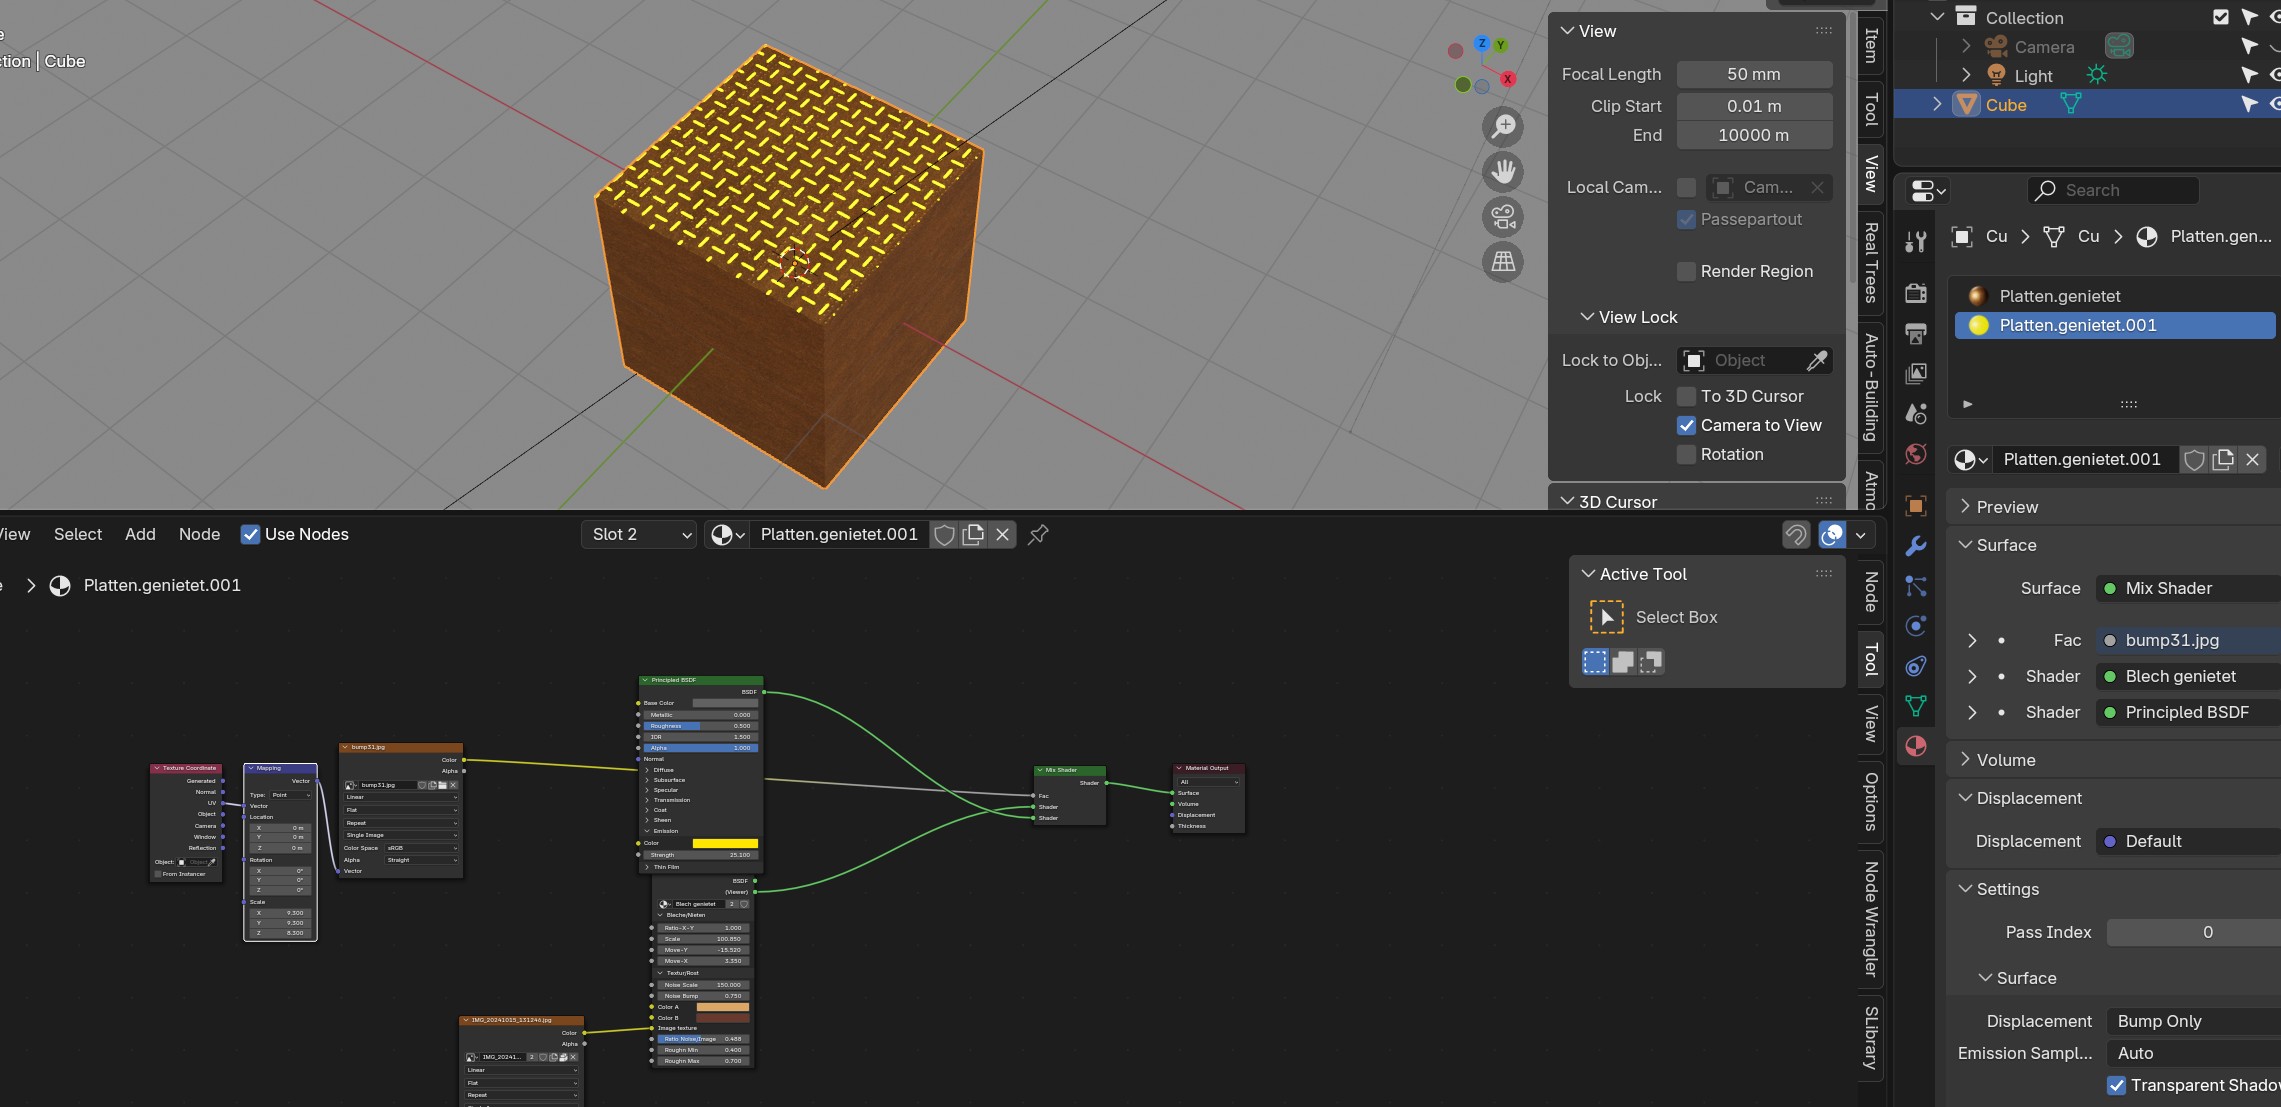Select the Platten.genietet material slot

(x=2060, y=296)
